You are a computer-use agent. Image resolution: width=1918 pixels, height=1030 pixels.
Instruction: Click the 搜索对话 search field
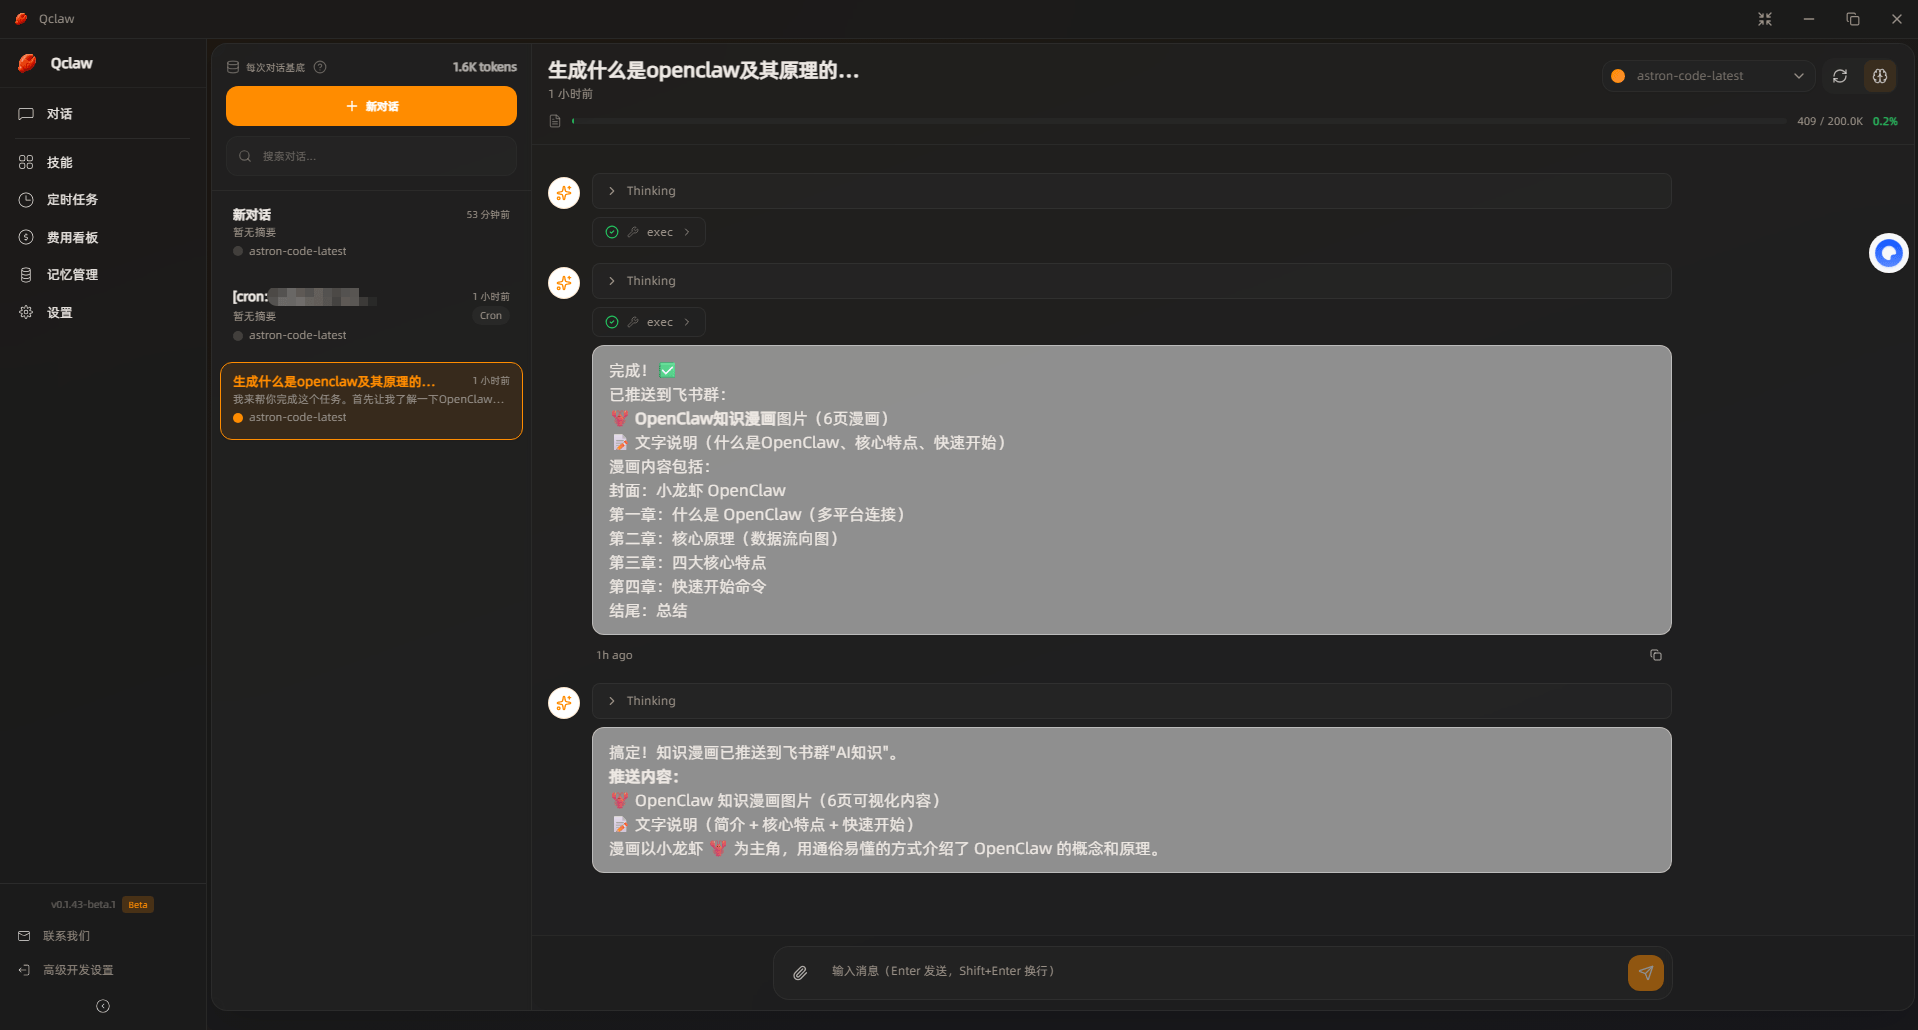pos(371,156)
